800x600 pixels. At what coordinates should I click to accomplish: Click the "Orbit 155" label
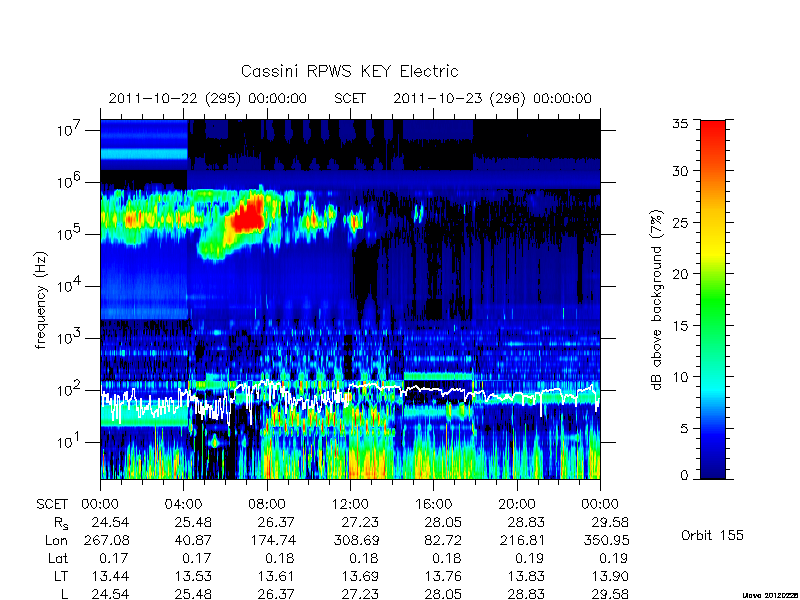[712, 535]
